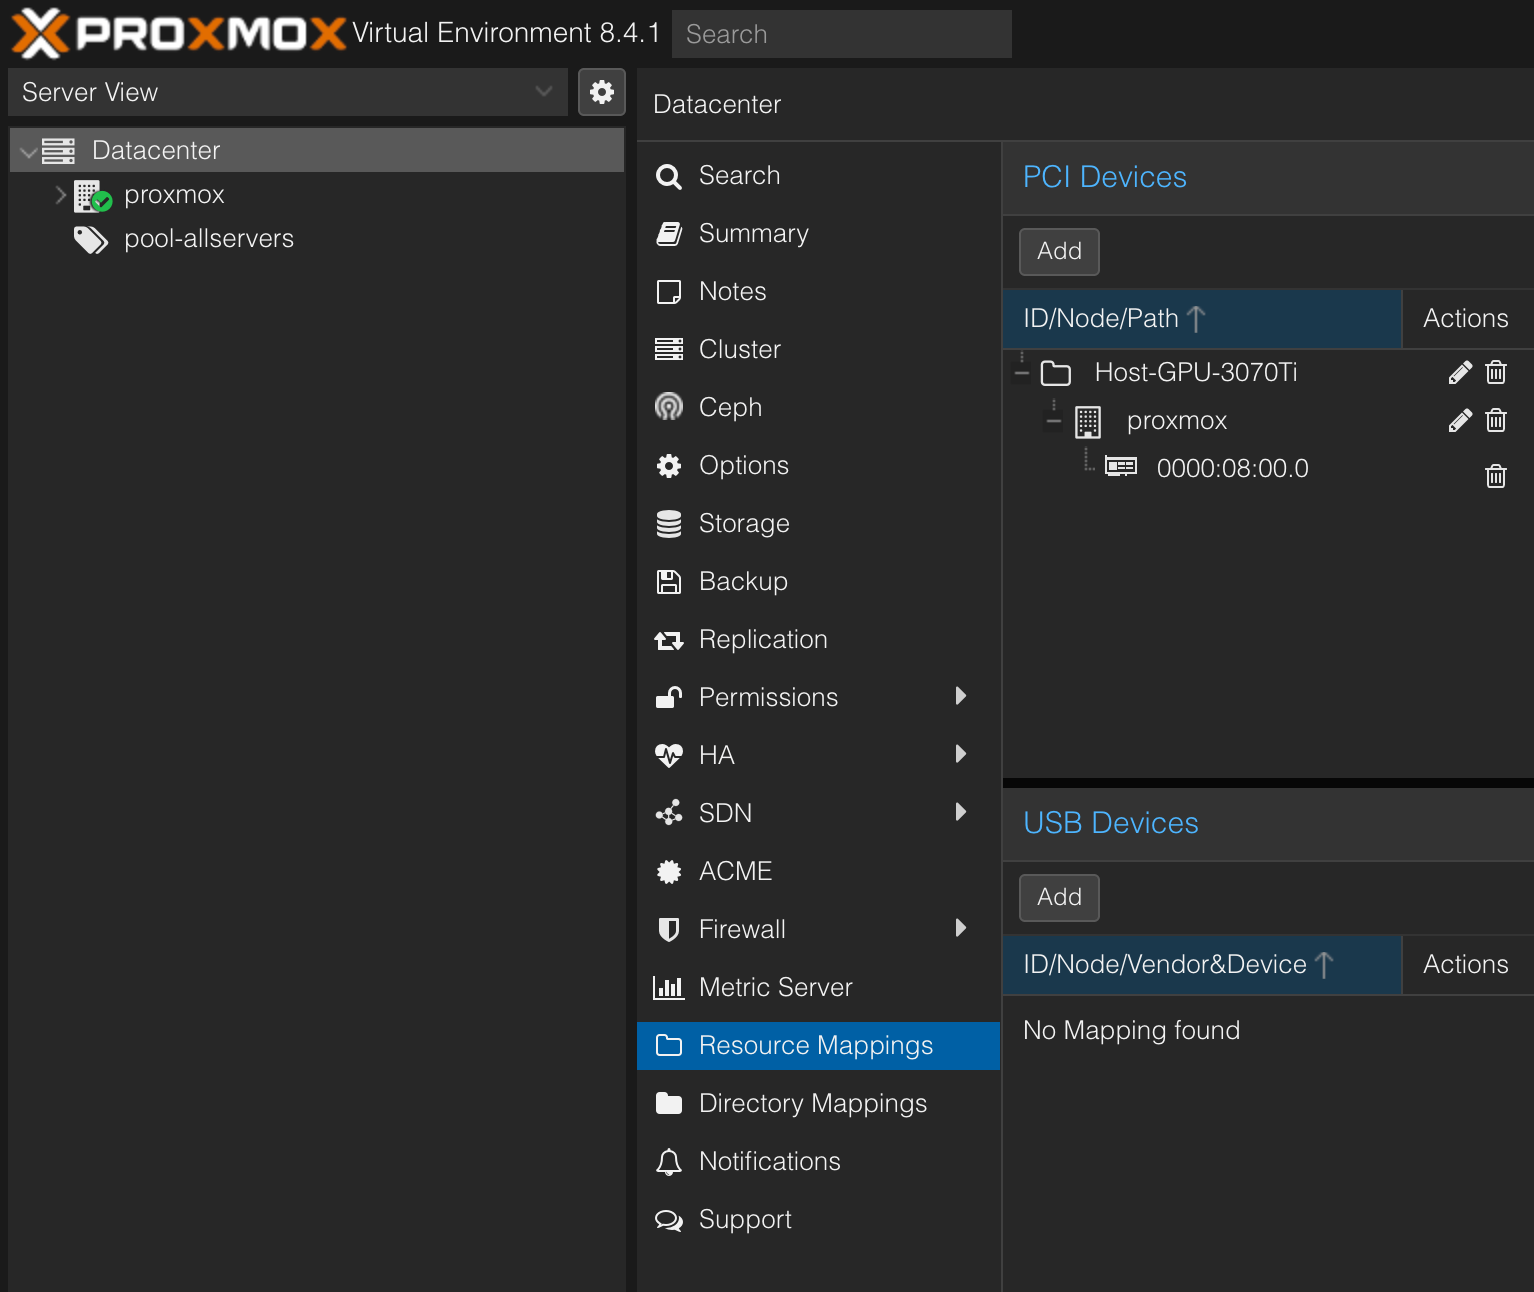Click the Permissions label in menu
The width and height of the screenshot is (1534, 1292).
point(768,698)
